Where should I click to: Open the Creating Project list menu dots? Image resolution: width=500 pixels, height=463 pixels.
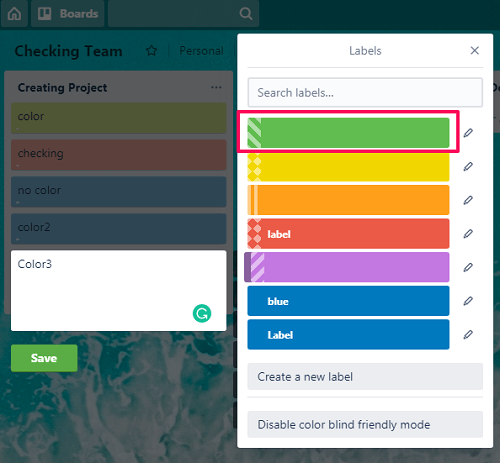[x=216, y=87]
